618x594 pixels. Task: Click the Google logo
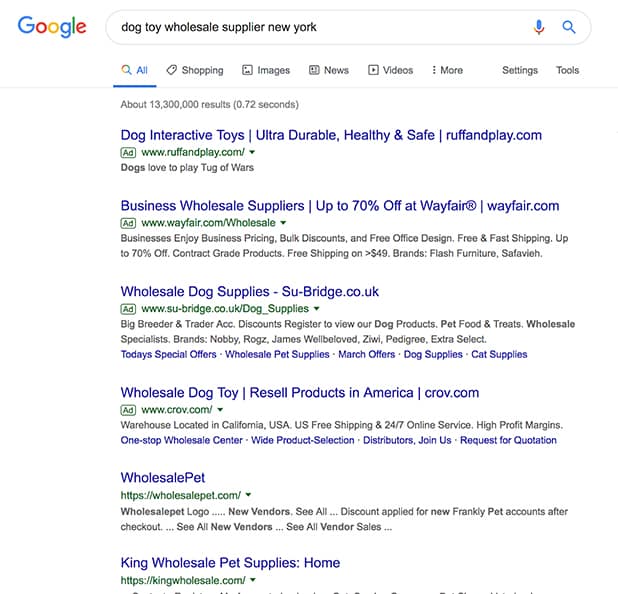pos(52,27)
